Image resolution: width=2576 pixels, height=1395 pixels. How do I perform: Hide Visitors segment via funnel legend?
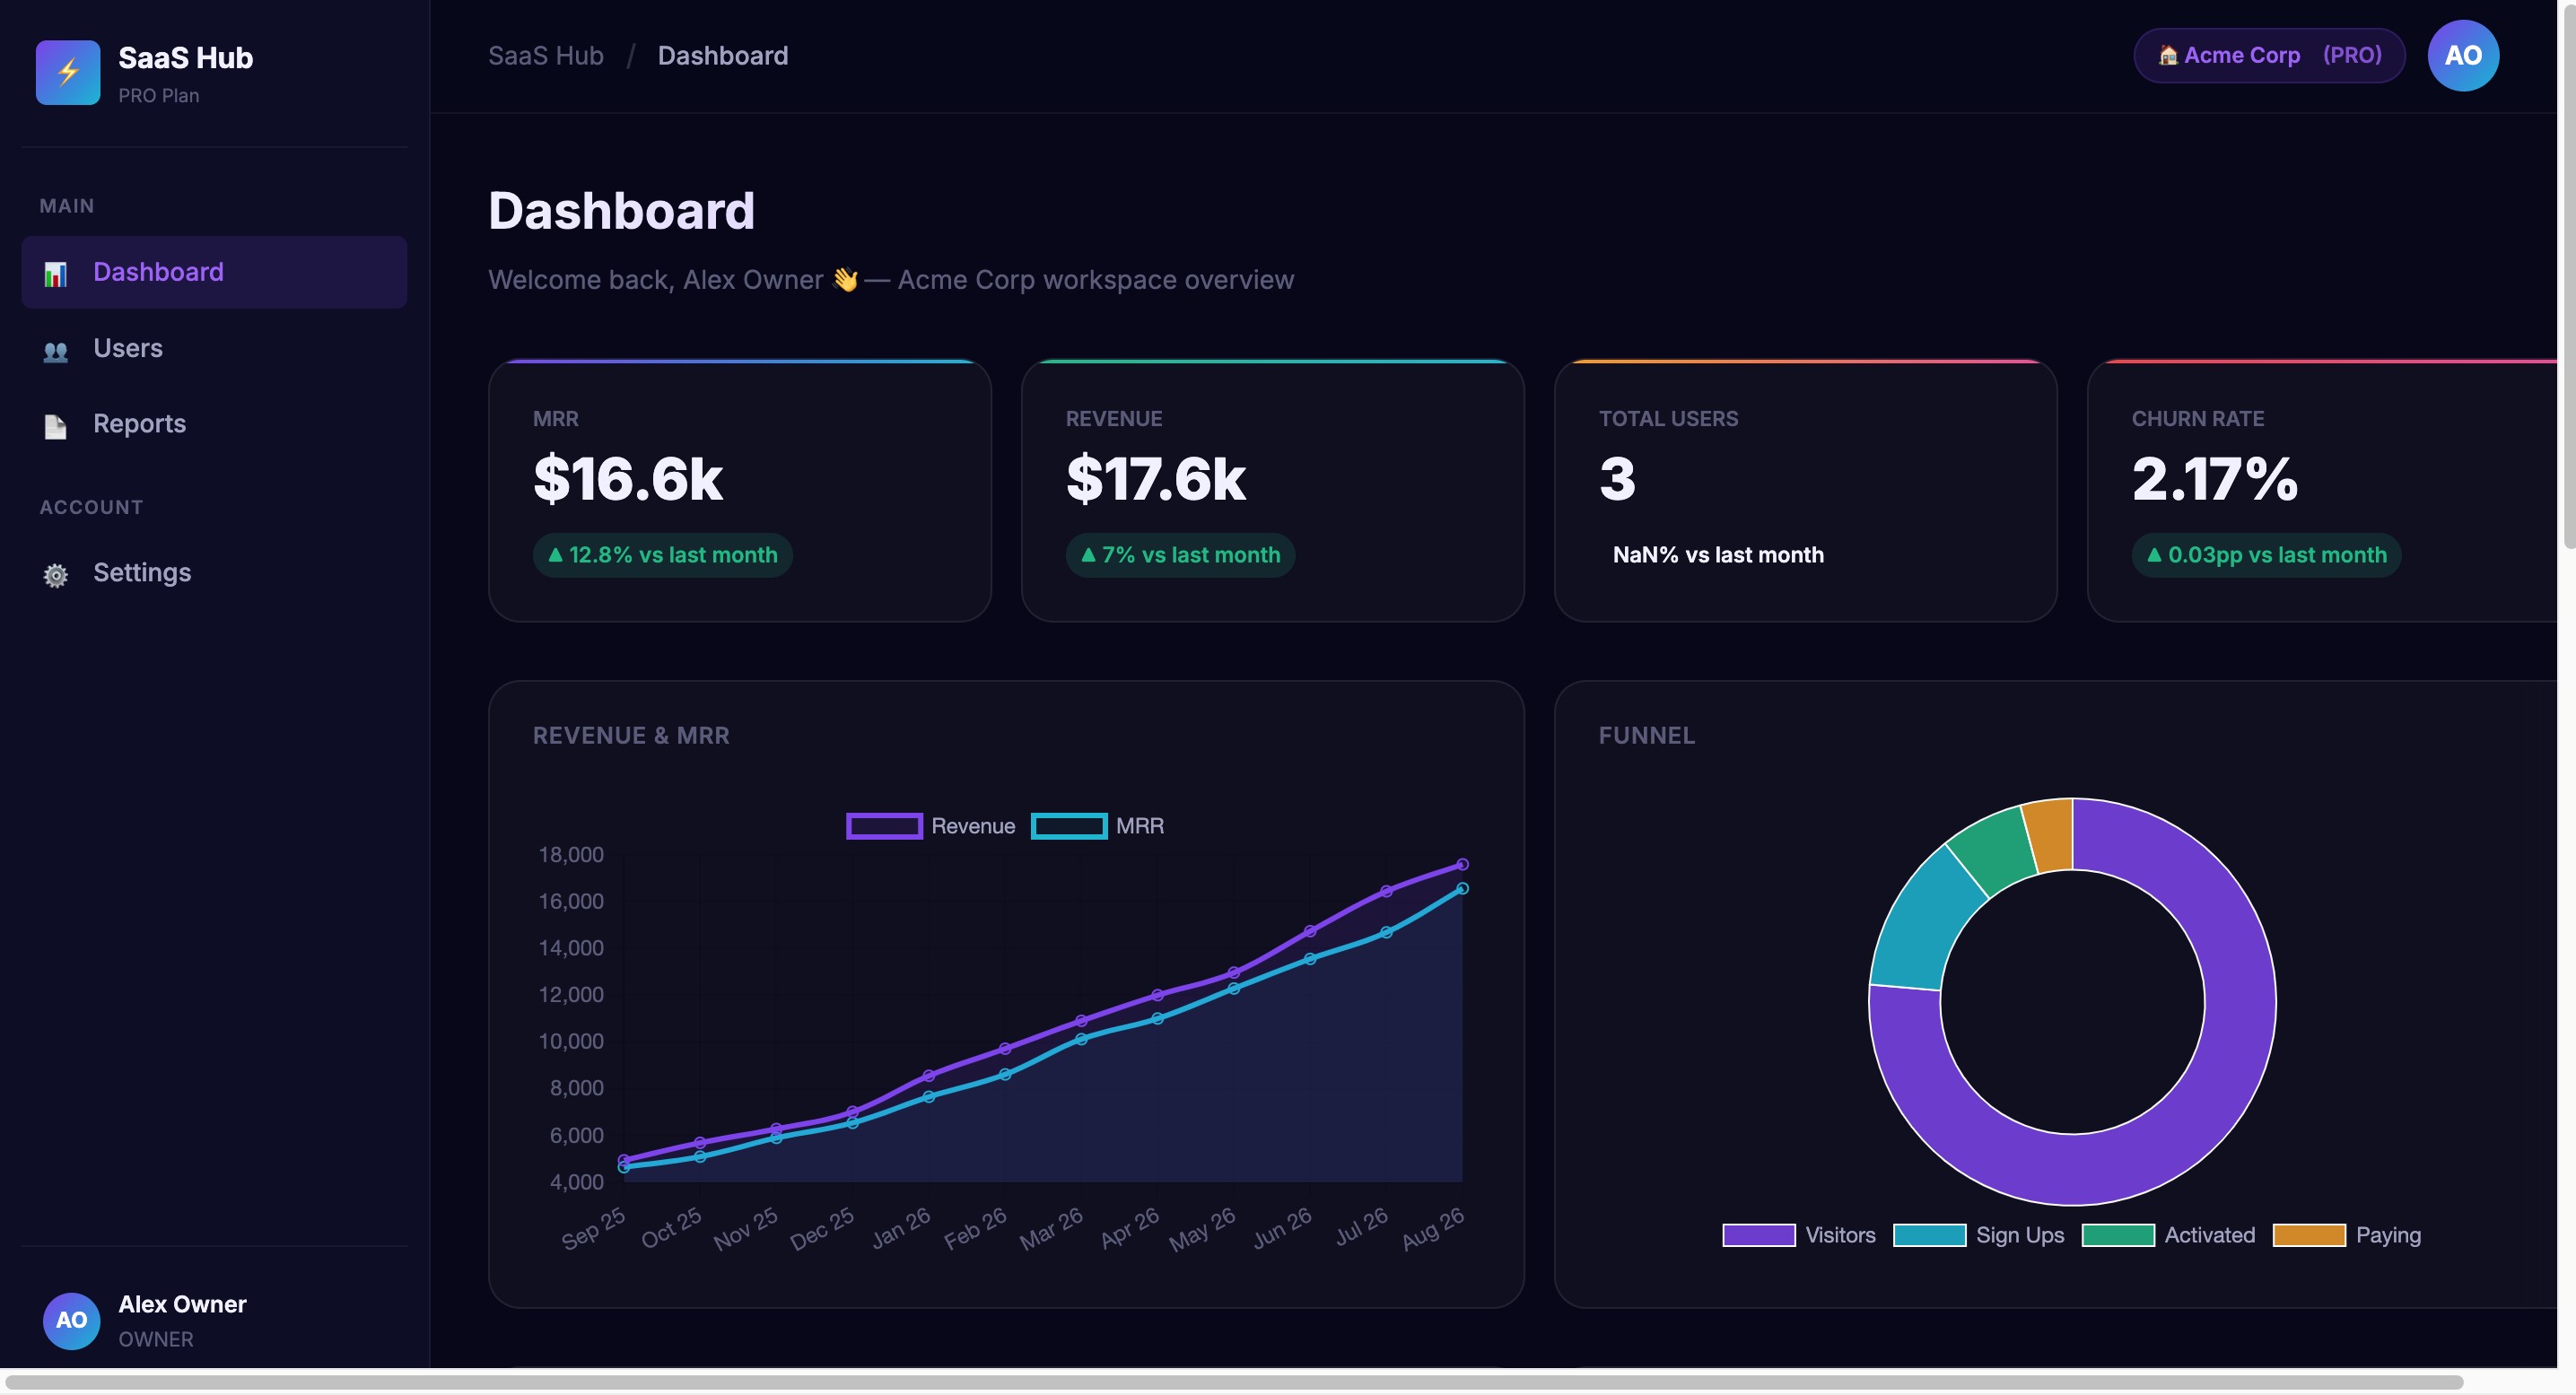pos(1798,1235)
